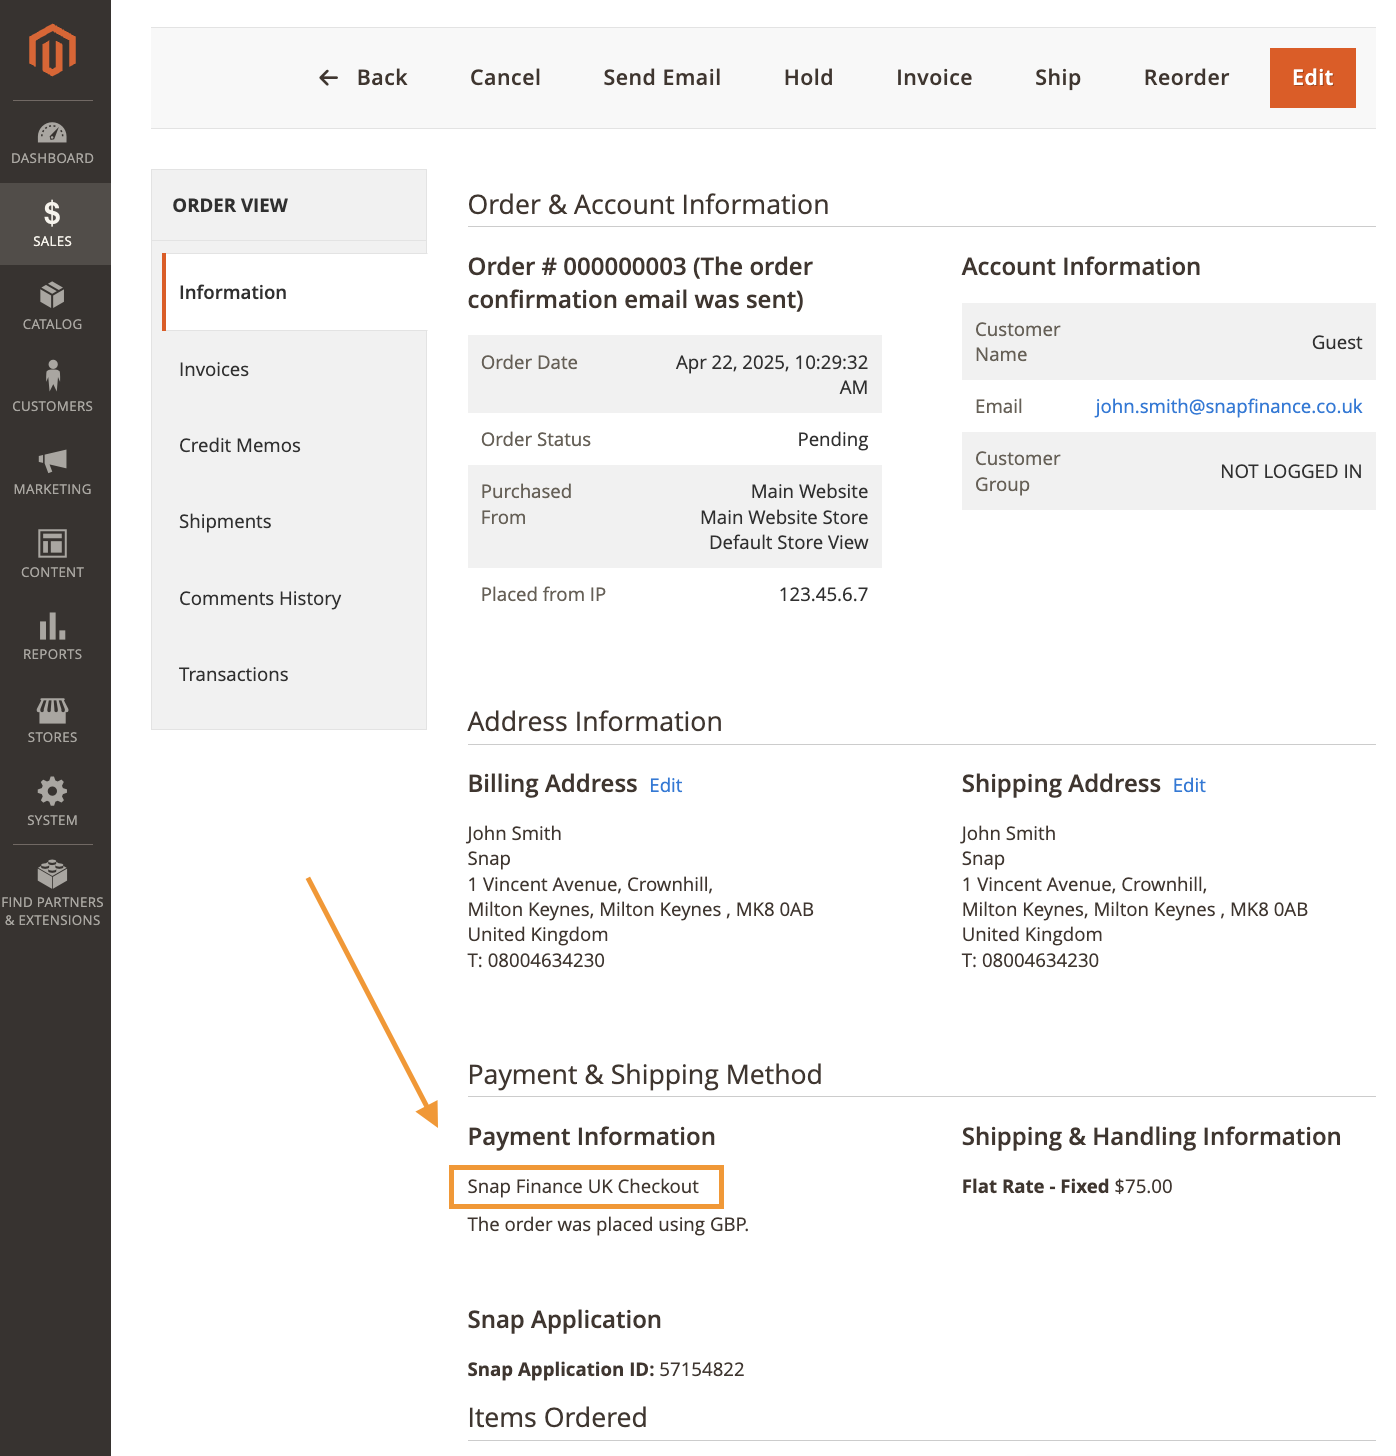Screen dimensions: 1396x1456
Task: Open the Transactions tab
Action: point(233,674)
